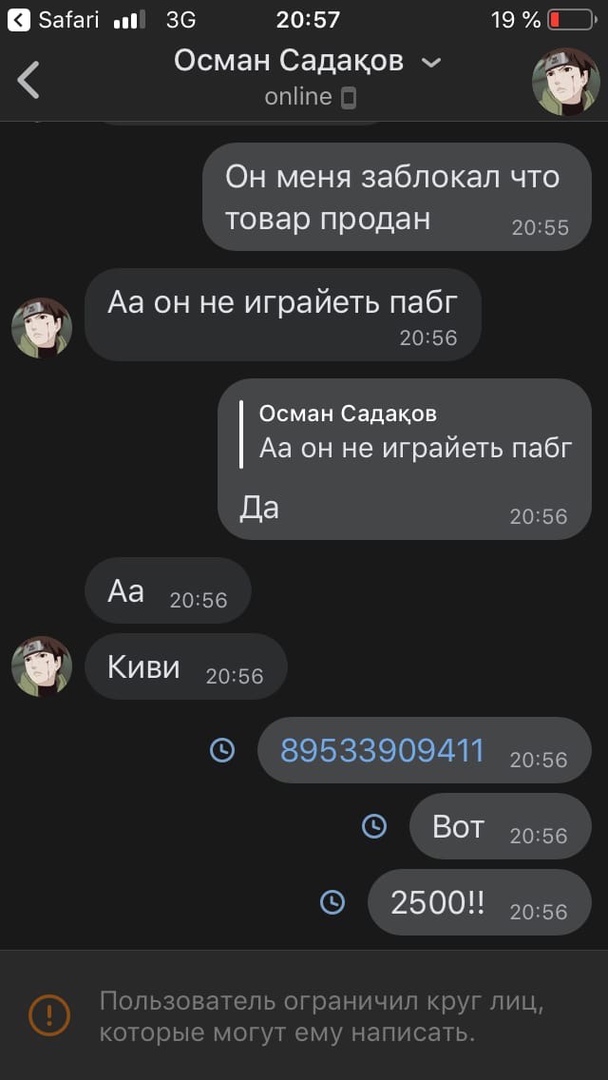
Task: Tap the back arrow in chat header
Action: pos(28,80)
